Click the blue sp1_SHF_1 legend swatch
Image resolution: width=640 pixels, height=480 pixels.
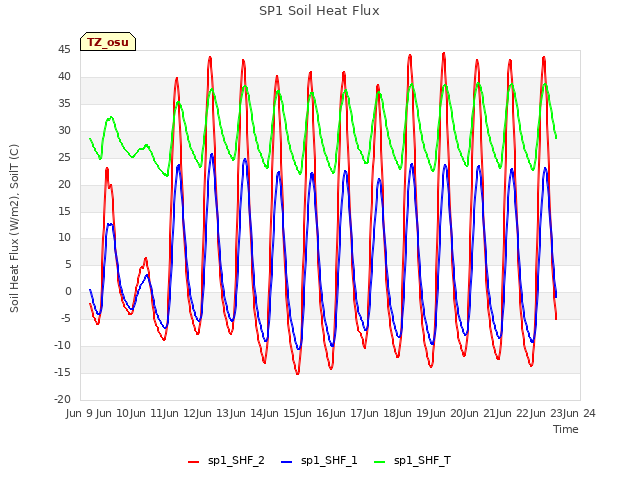pyautogui.click(x=287, y=462)
